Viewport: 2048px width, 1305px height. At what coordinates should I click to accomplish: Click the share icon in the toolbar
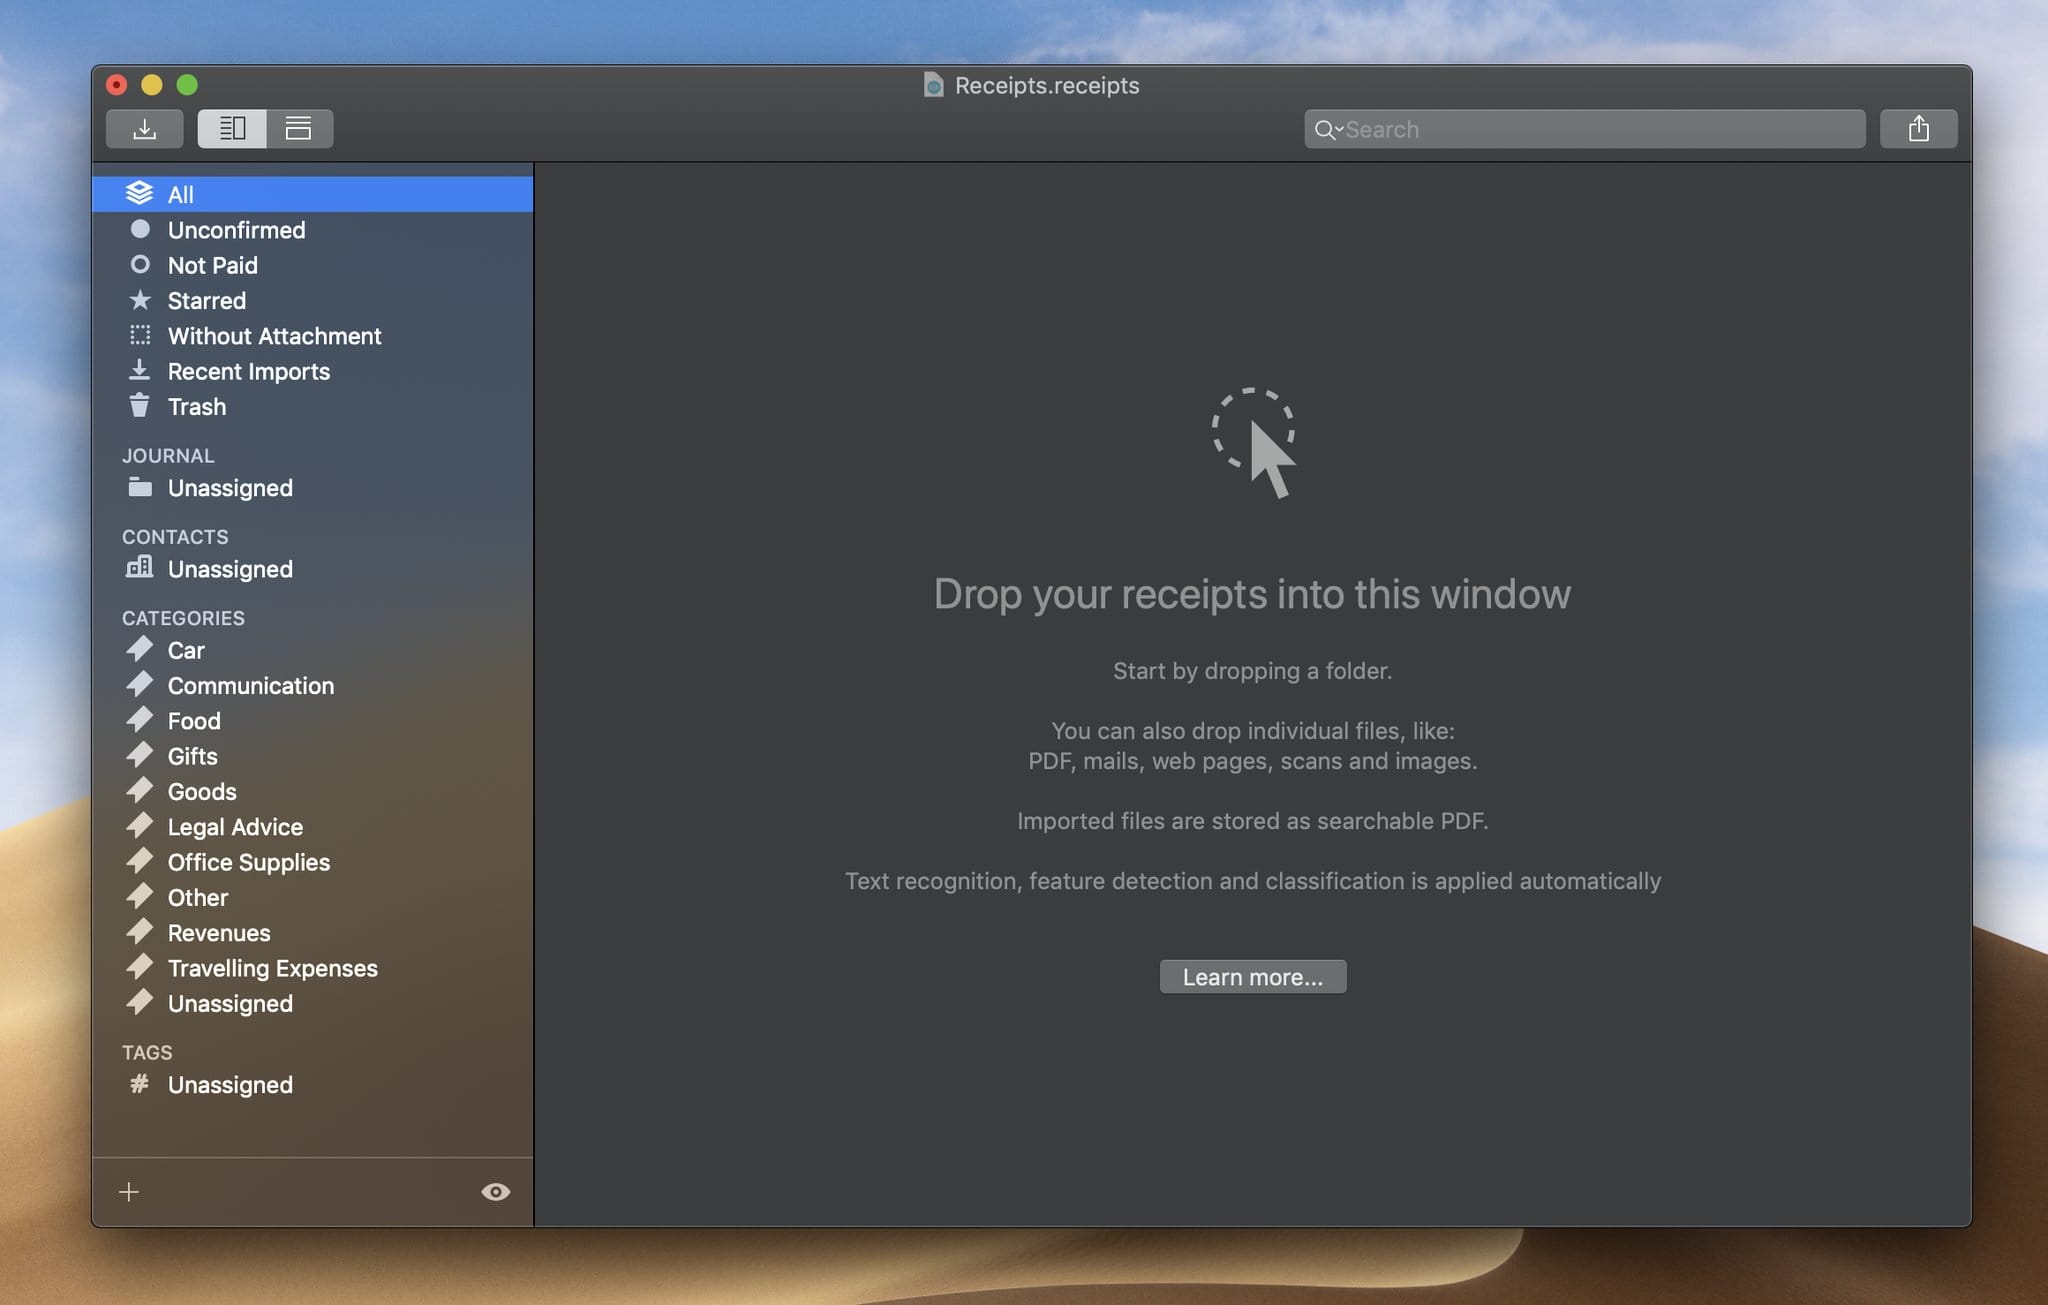point(1917,128)
